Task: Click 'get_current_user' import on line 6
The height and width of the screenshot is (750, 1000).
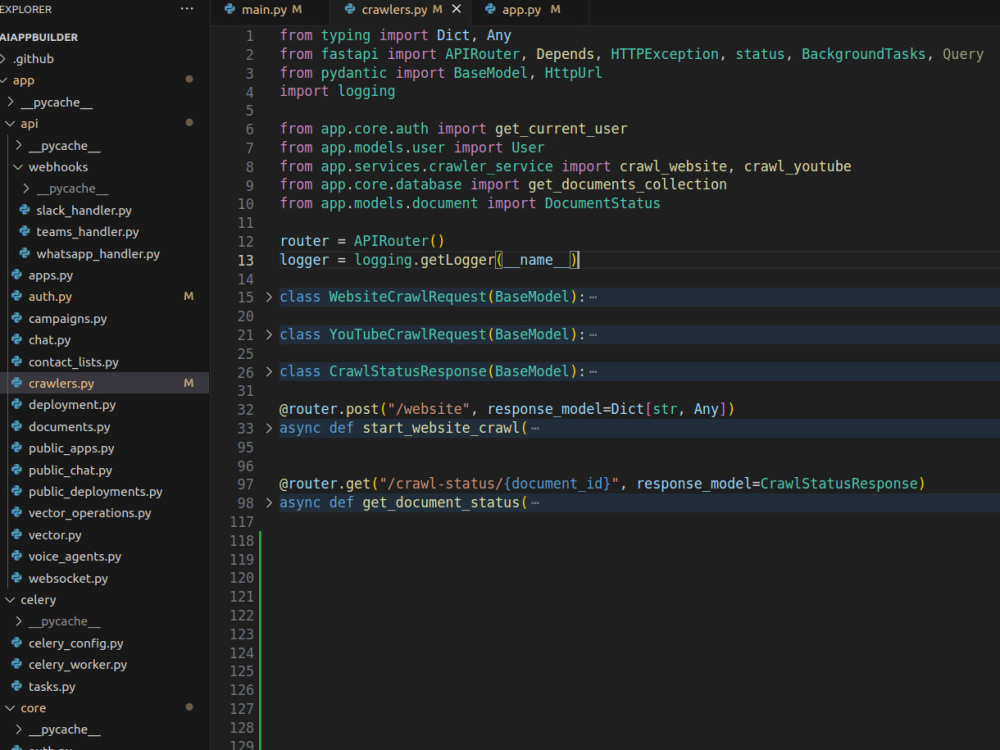Action: [561, 129]
